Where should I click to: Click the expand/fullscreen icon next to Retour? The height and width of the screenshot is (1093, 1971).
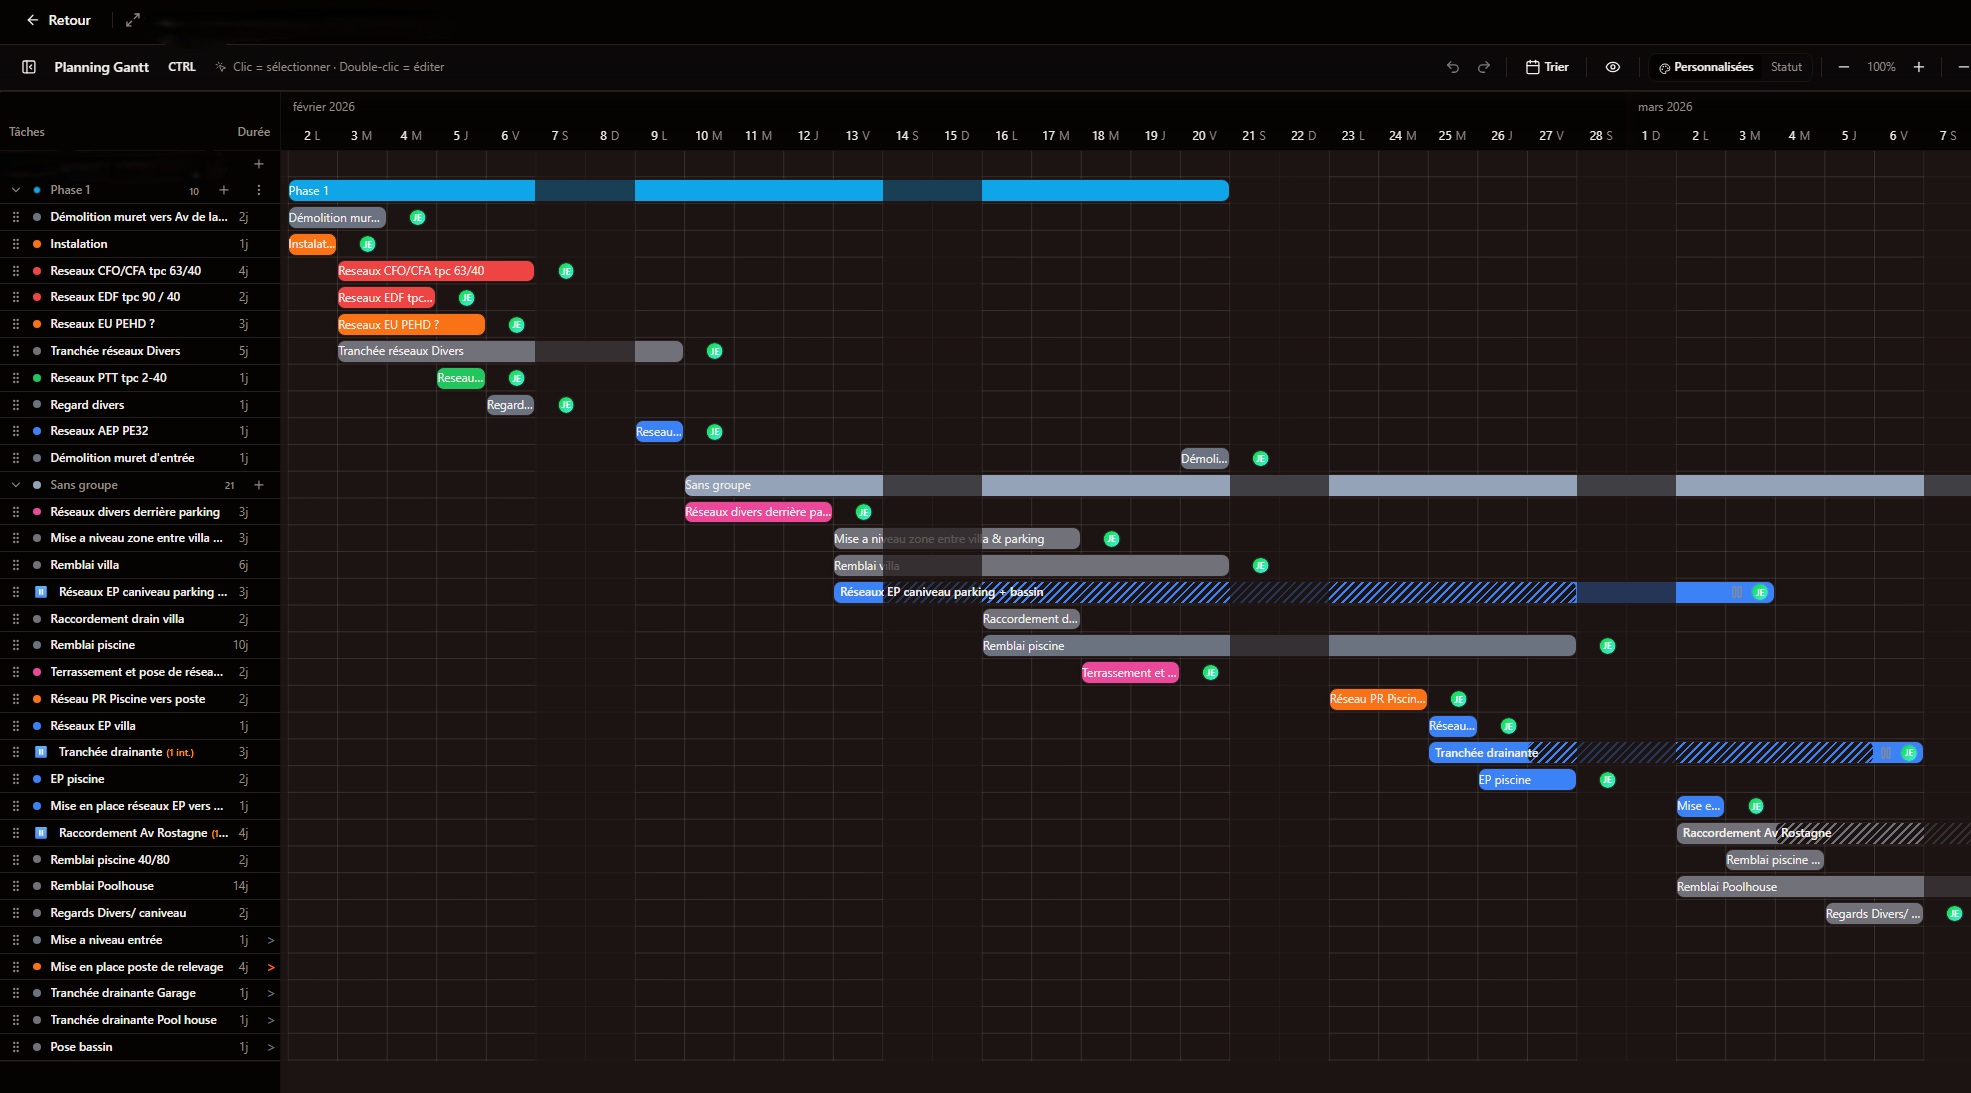[132, 19]
